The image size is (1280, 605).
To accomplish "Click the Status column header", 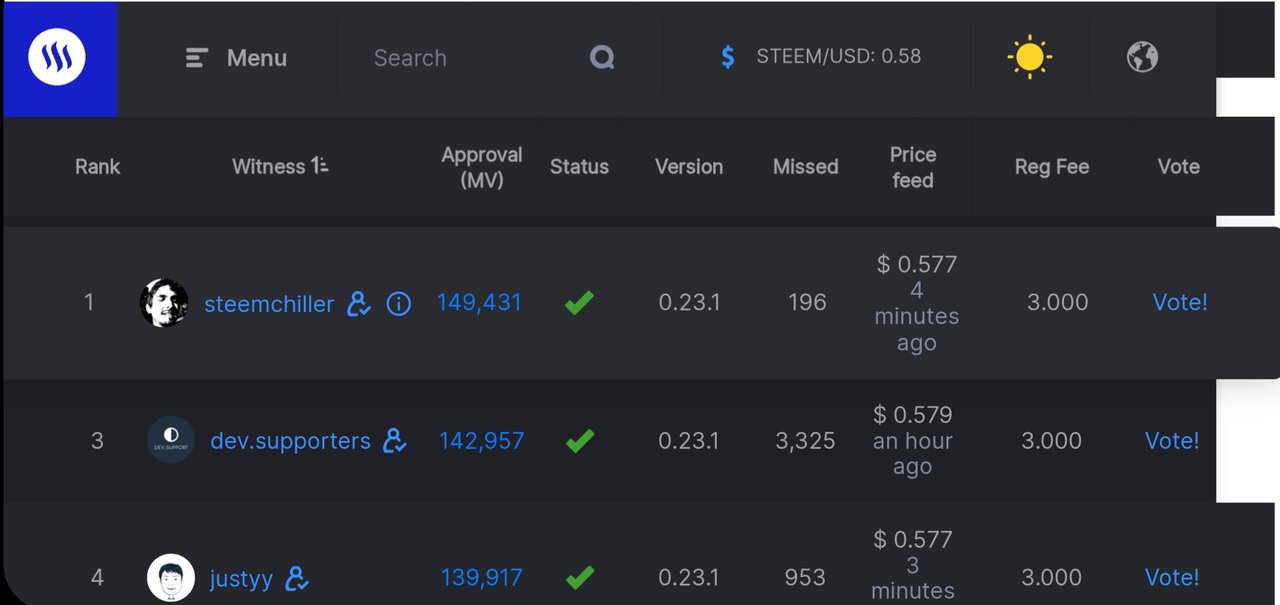I will (579, 167).
